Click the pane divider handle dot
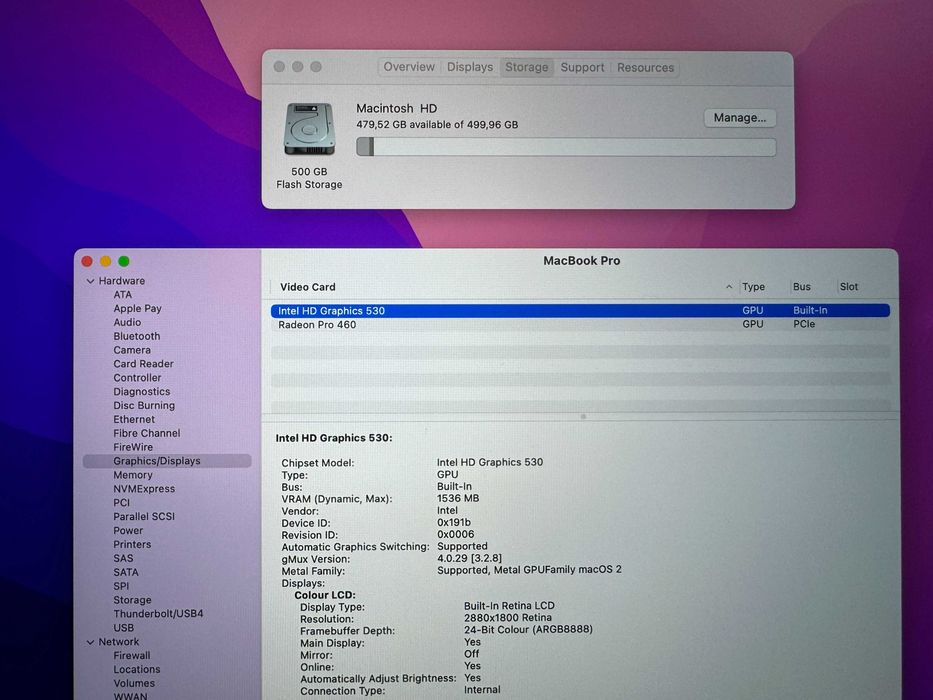This screenshot has height=700, width=933. click(583, 417)
